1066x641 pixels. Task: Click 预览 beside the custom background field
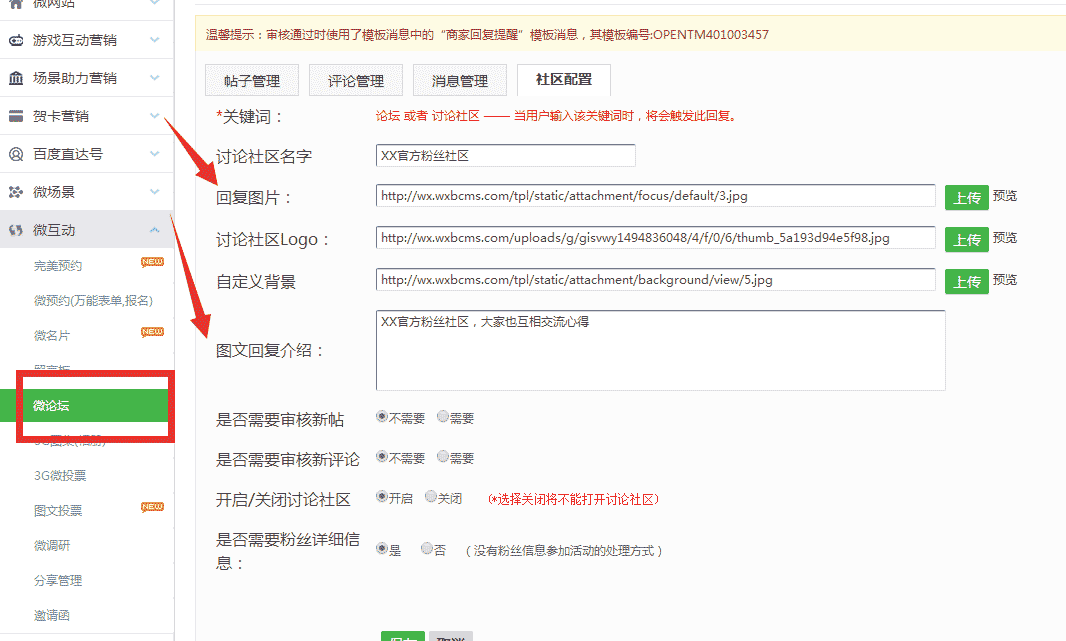pos(1005,281)
